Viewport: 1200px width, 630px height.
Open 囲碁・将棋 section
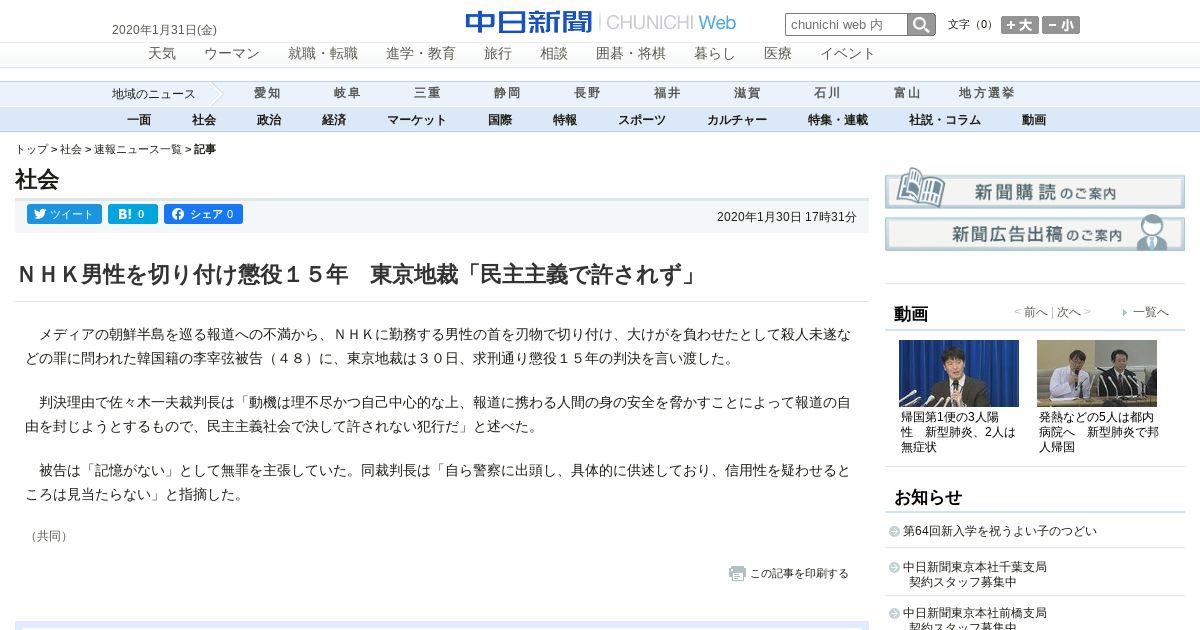click(x=631, y=54)
